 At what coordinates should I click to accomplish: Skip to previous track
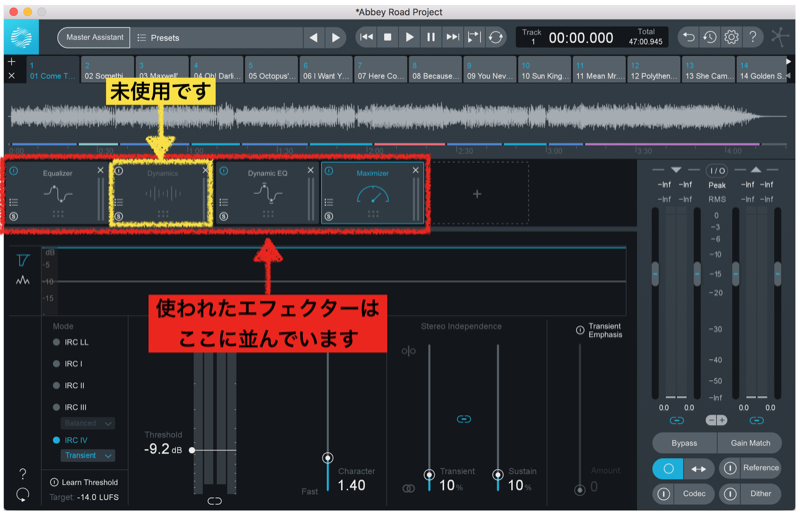(366, 37)
